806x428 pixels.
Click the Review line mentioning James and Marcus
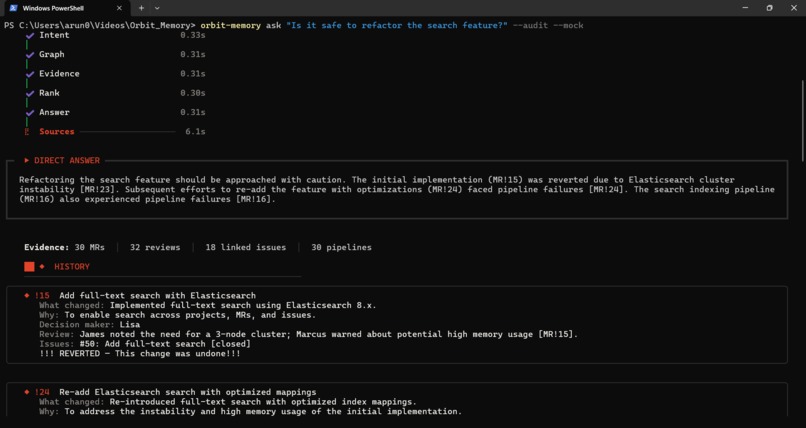tap(308, 334)
